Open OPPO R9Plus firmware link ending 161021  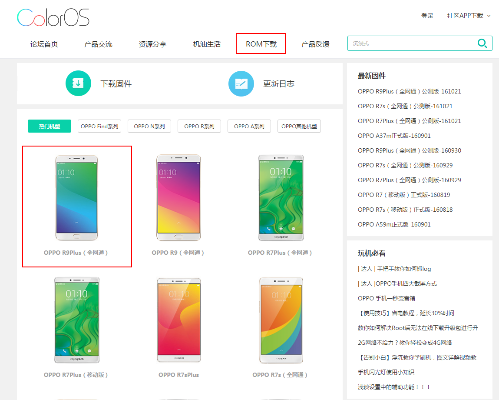point(409,91)
